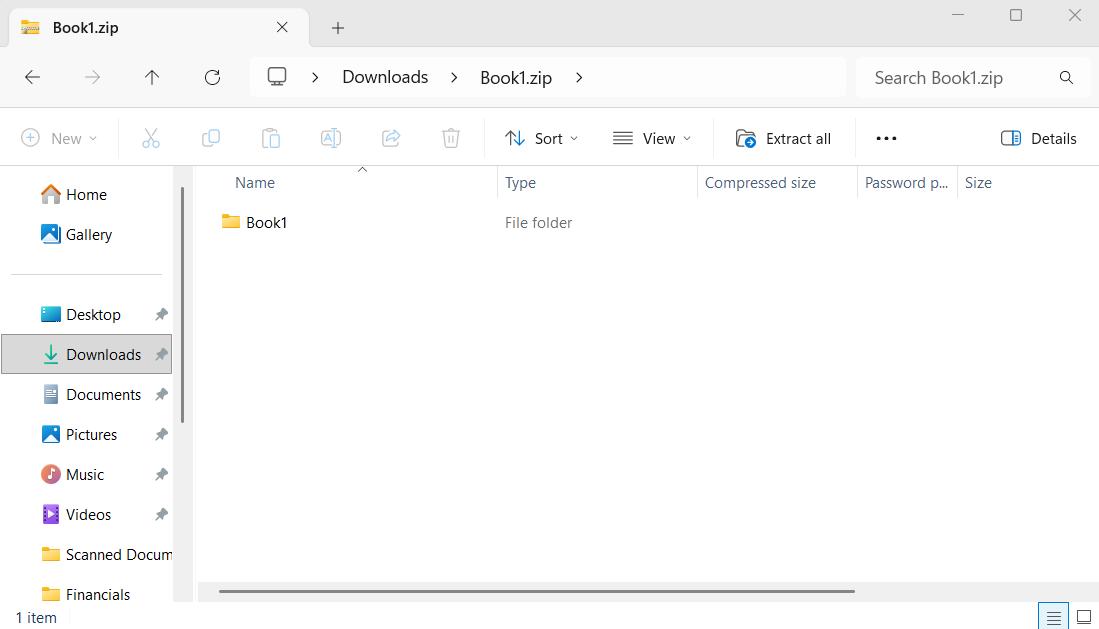The height and width of the screenshot is (629, 1099).
Task: Expand chevron after This PC icon
Action: tap(315, 77)
